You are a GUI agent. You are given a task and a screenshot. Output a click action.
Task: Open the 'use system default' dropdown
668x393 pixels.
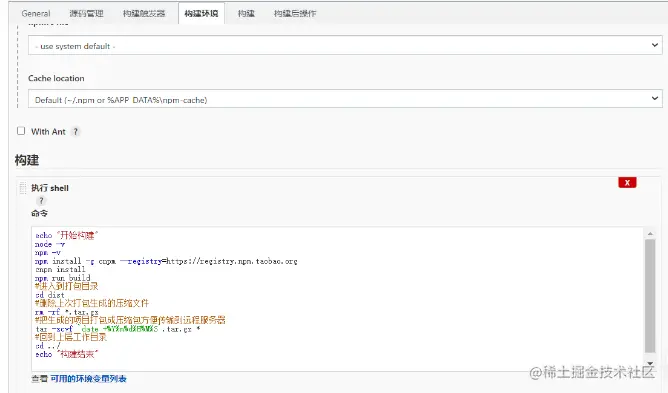click(345, 45)
